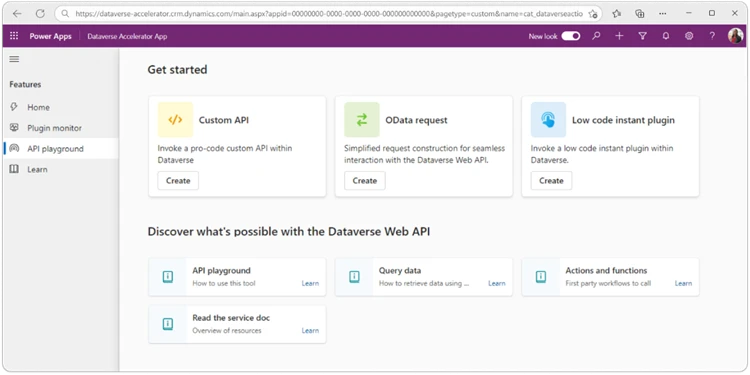Create a Low code instant plugin

(551, 181)
